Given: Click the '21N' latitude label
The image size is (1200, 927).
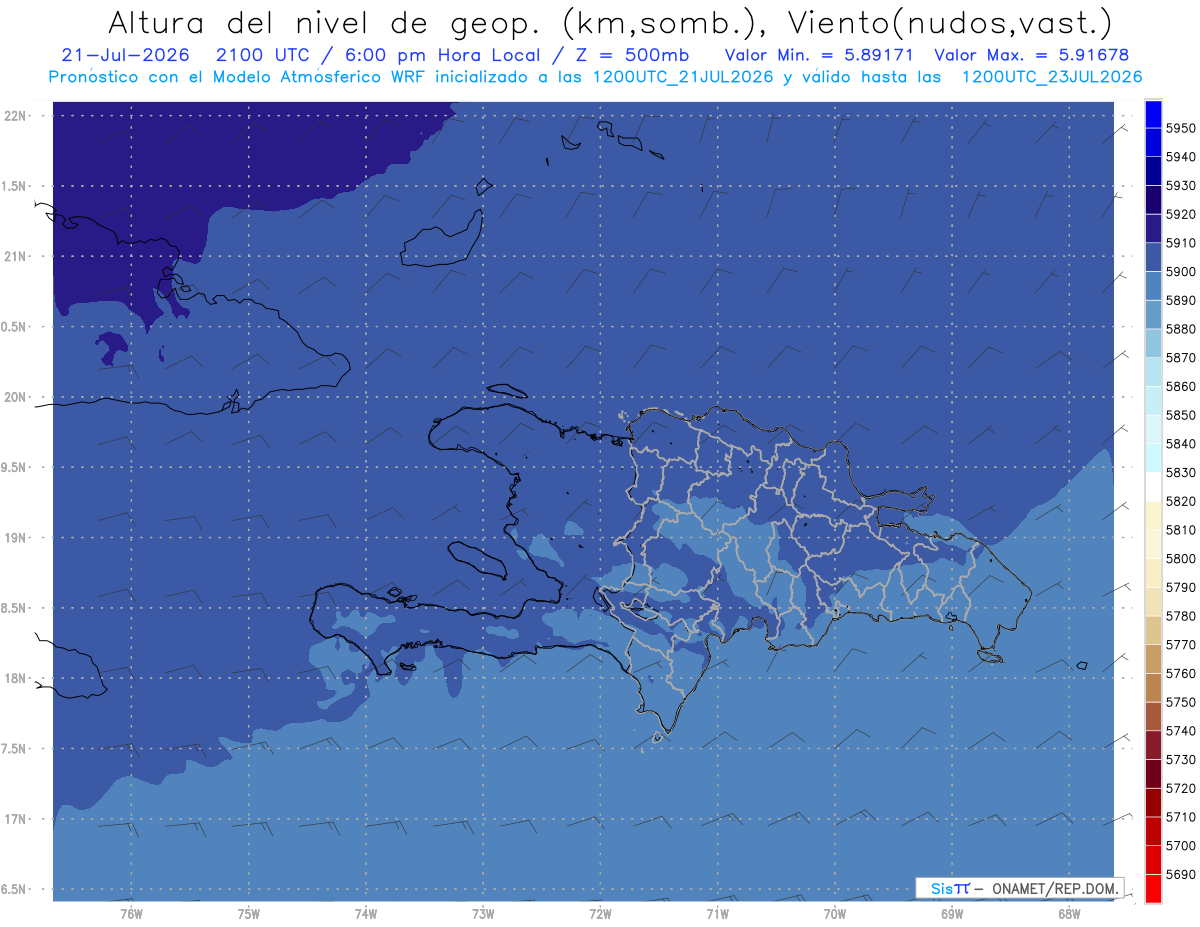Looking at the screenshot, I should point(14,256).
